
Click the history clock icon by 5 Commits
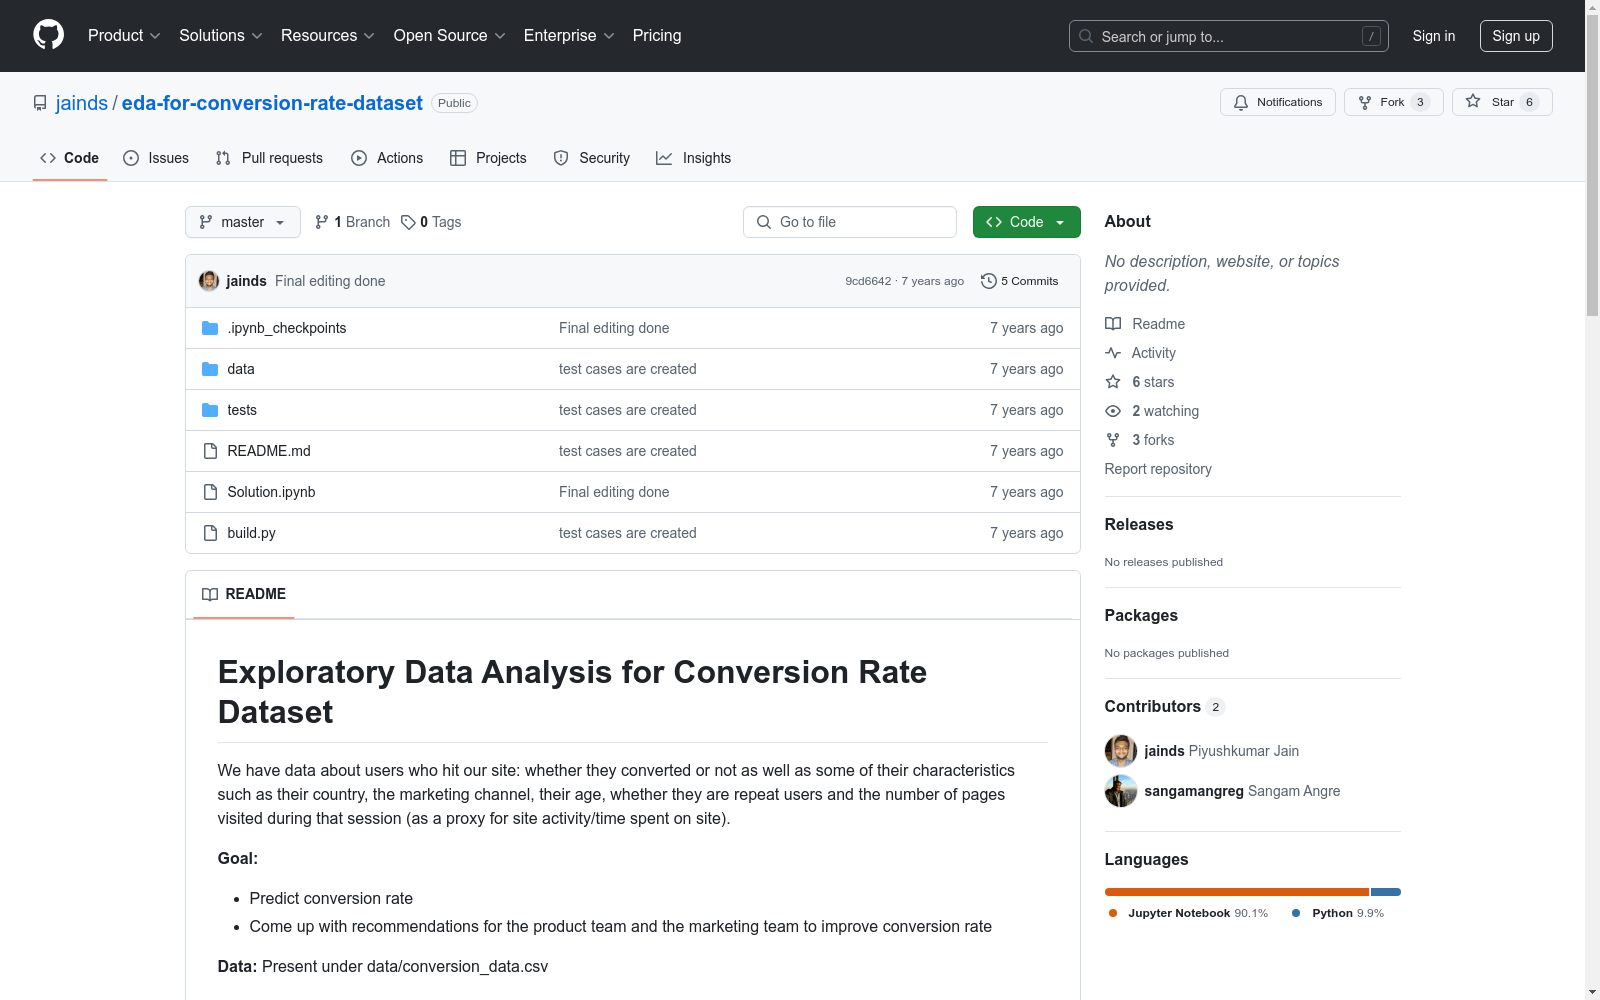[989, 281]
